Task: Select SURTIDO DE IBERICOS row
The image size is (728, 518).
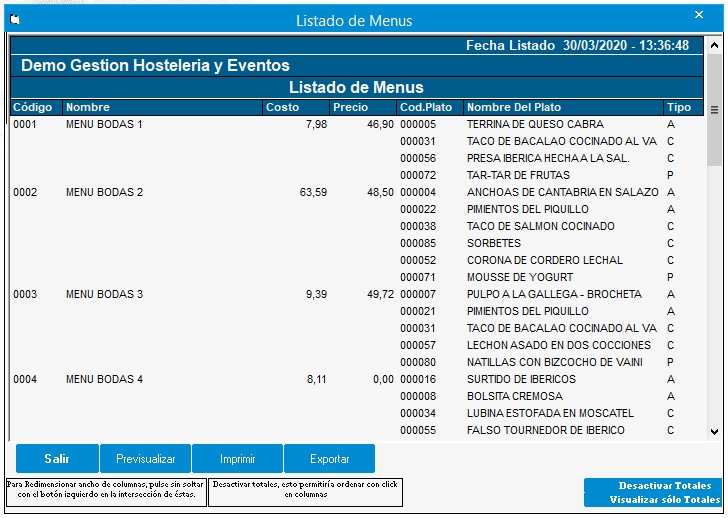Action: tap(521, 379)
